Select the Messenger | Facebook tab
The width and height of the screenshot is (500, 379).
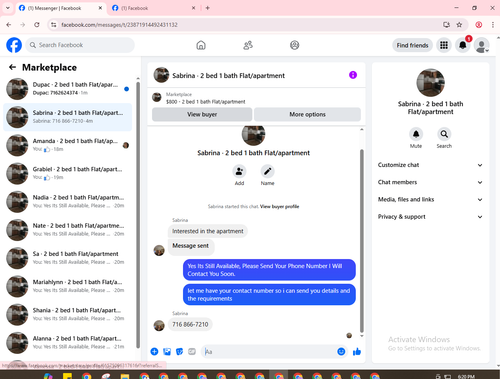[x=60, y=8]
